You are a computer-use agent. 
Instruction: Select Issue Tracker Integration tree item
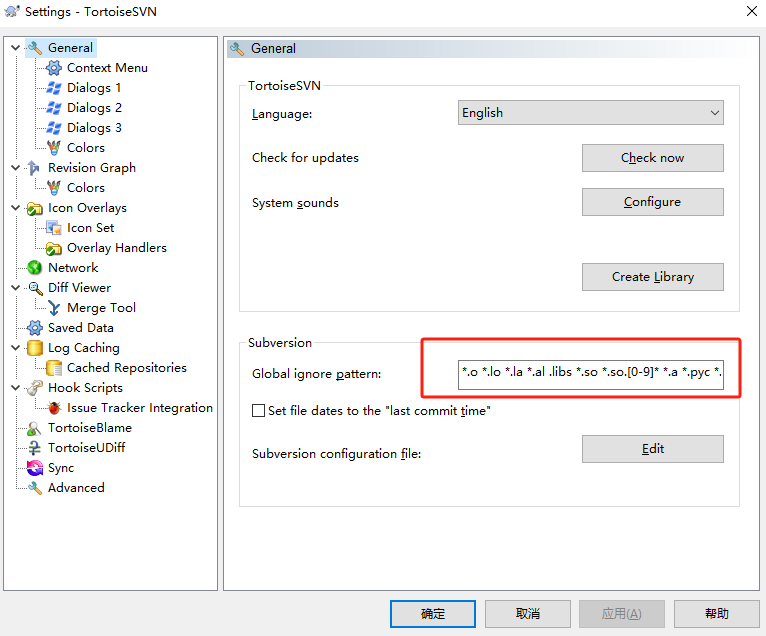(140, 408)
